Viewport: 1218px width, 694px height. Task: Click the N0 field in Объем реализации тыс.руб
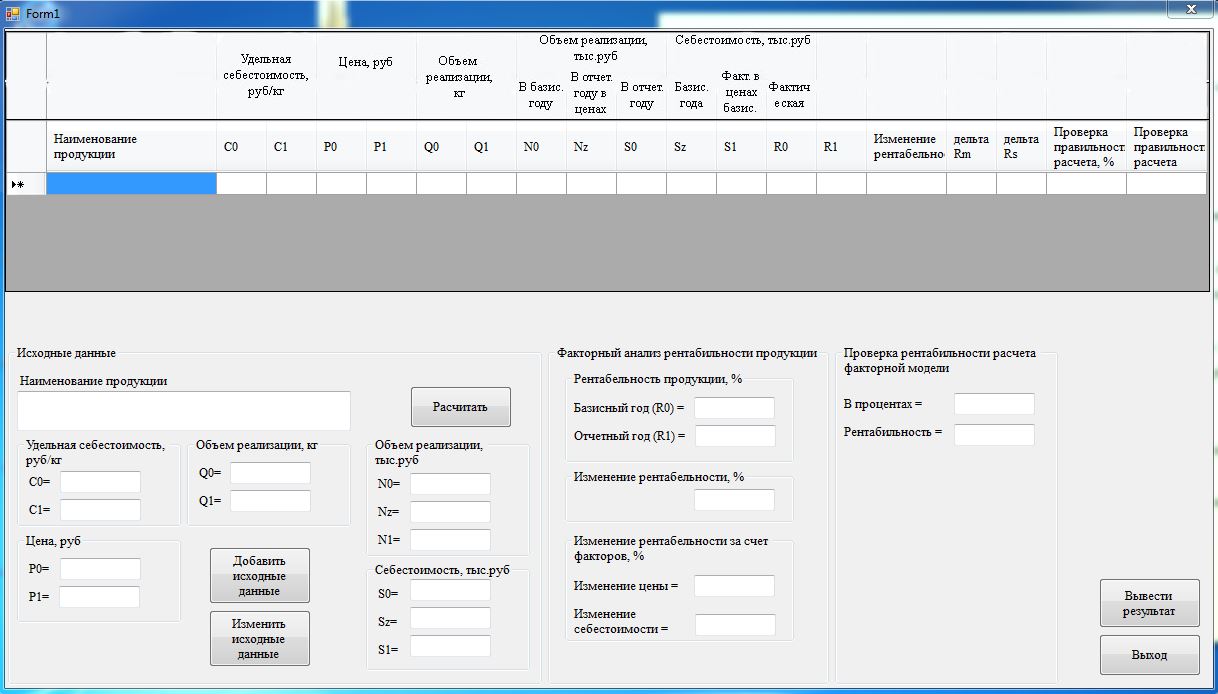pos(450,483)
